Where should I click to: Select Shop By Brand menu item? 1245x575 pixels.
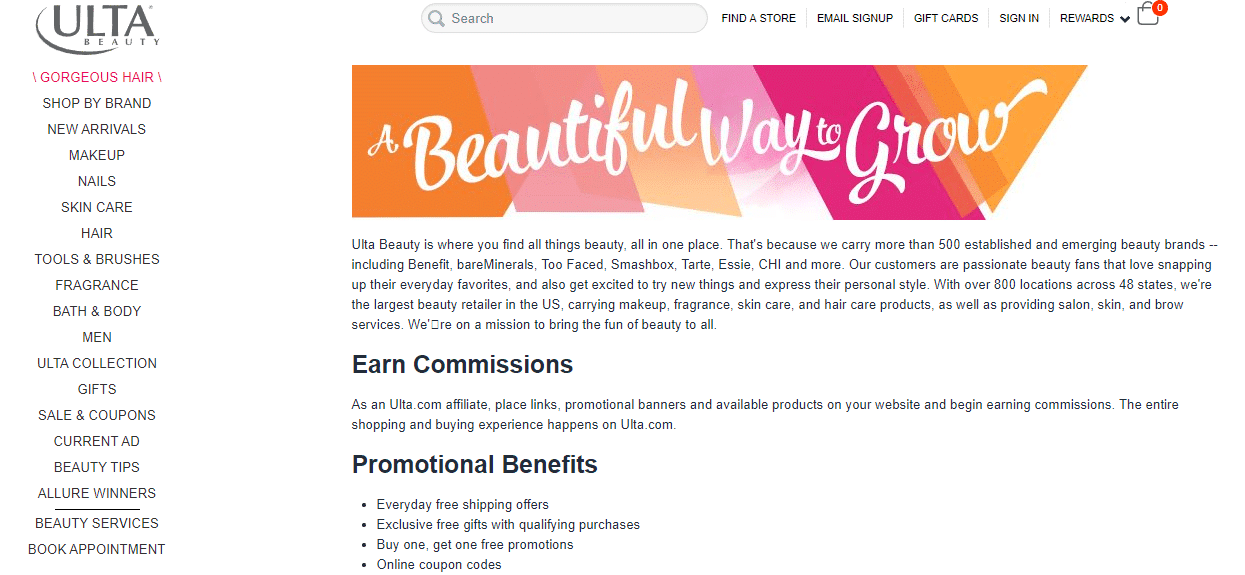coord(97,103)
